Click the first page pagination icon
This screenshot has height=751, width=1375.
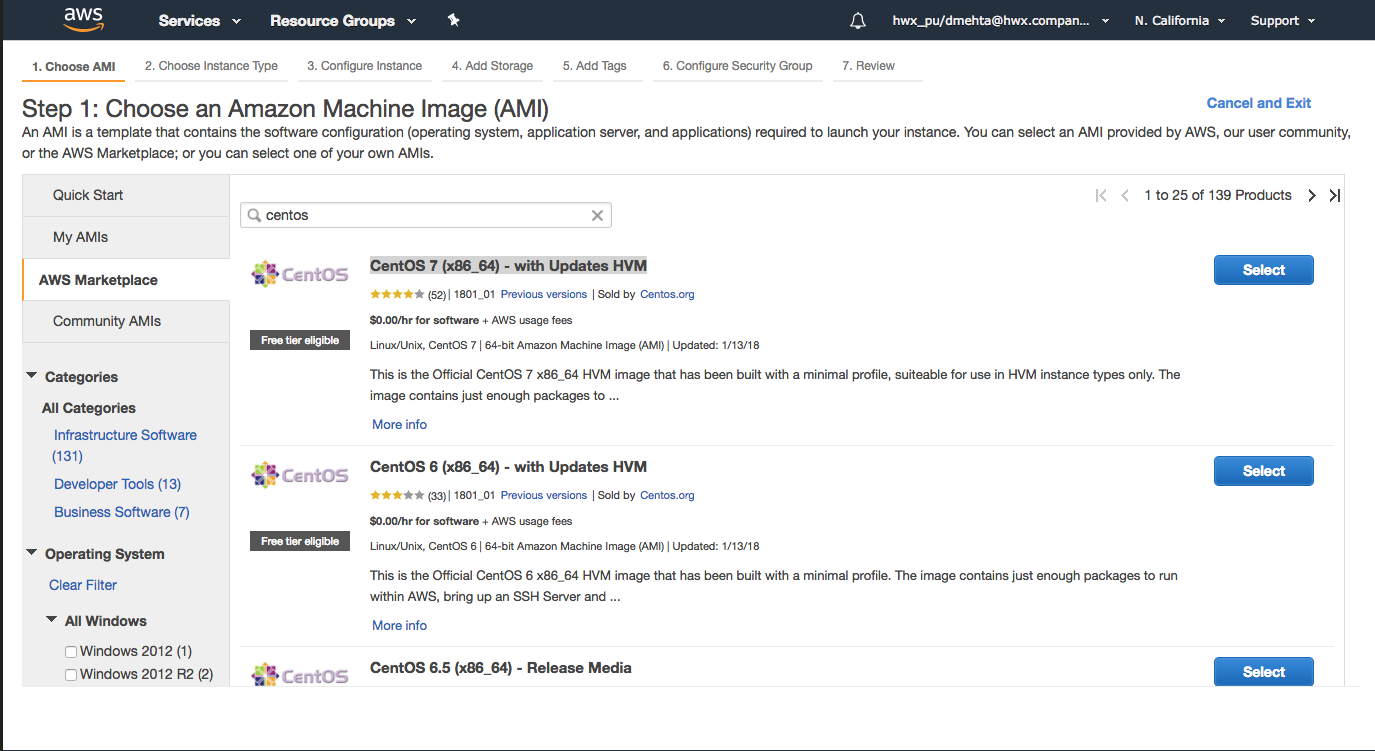point(1100,195)
